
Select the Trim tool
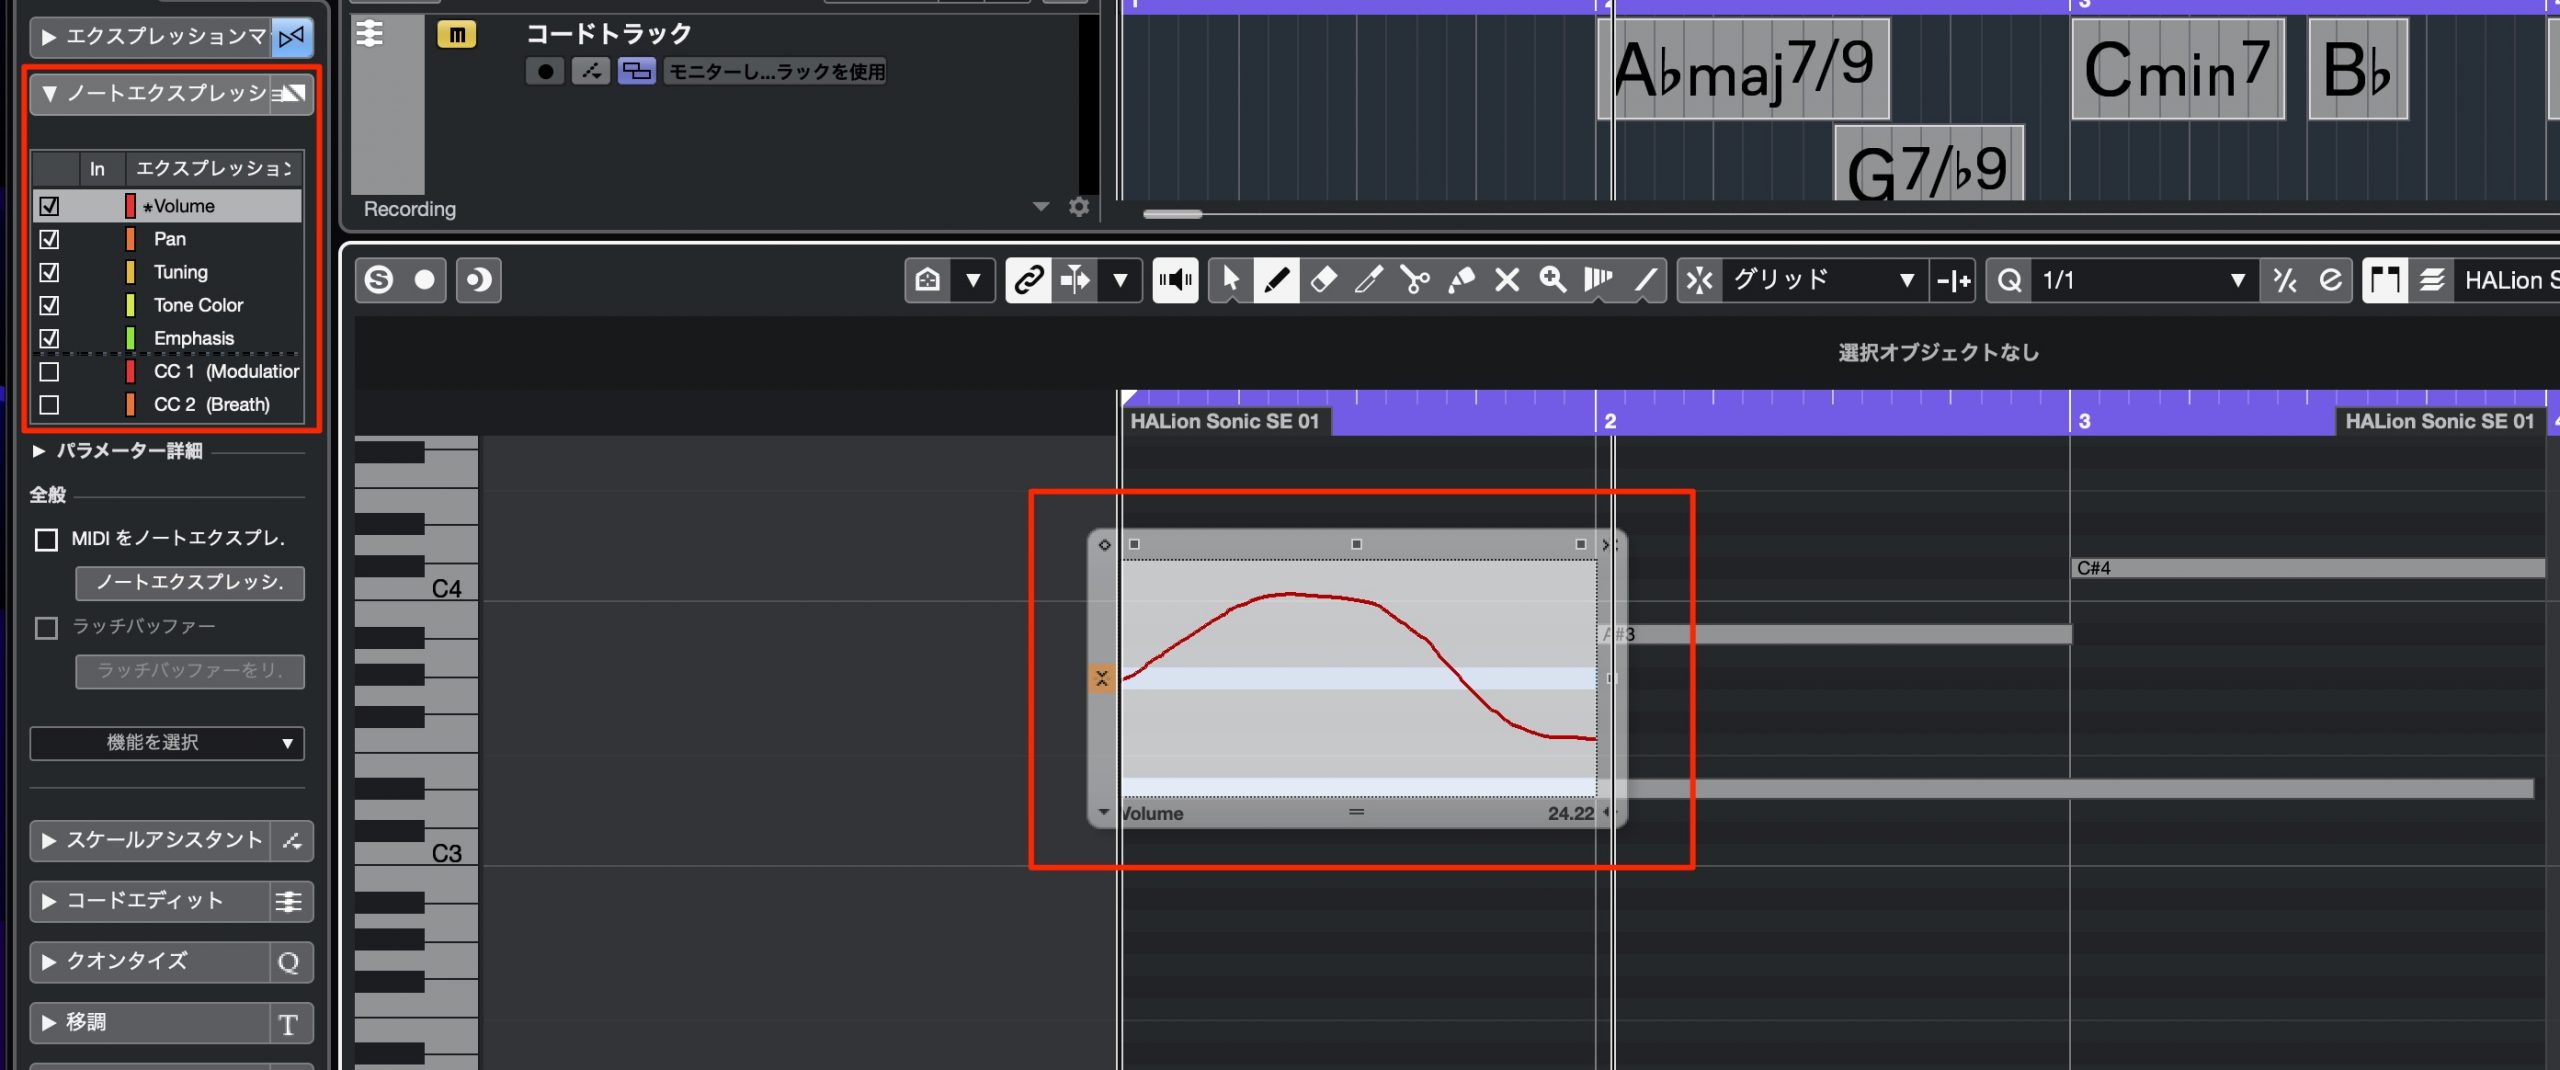pos(1369,280)
